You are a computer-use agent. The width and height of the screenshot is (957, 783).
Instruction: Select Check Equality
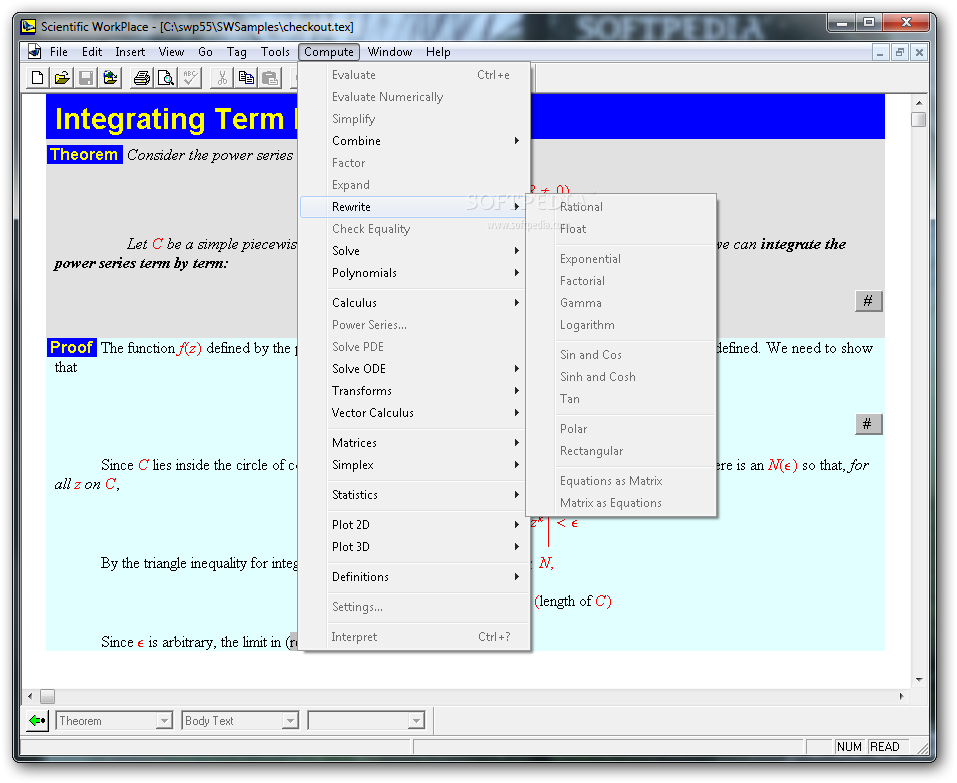pyautogui.click(x=414, y=229)
